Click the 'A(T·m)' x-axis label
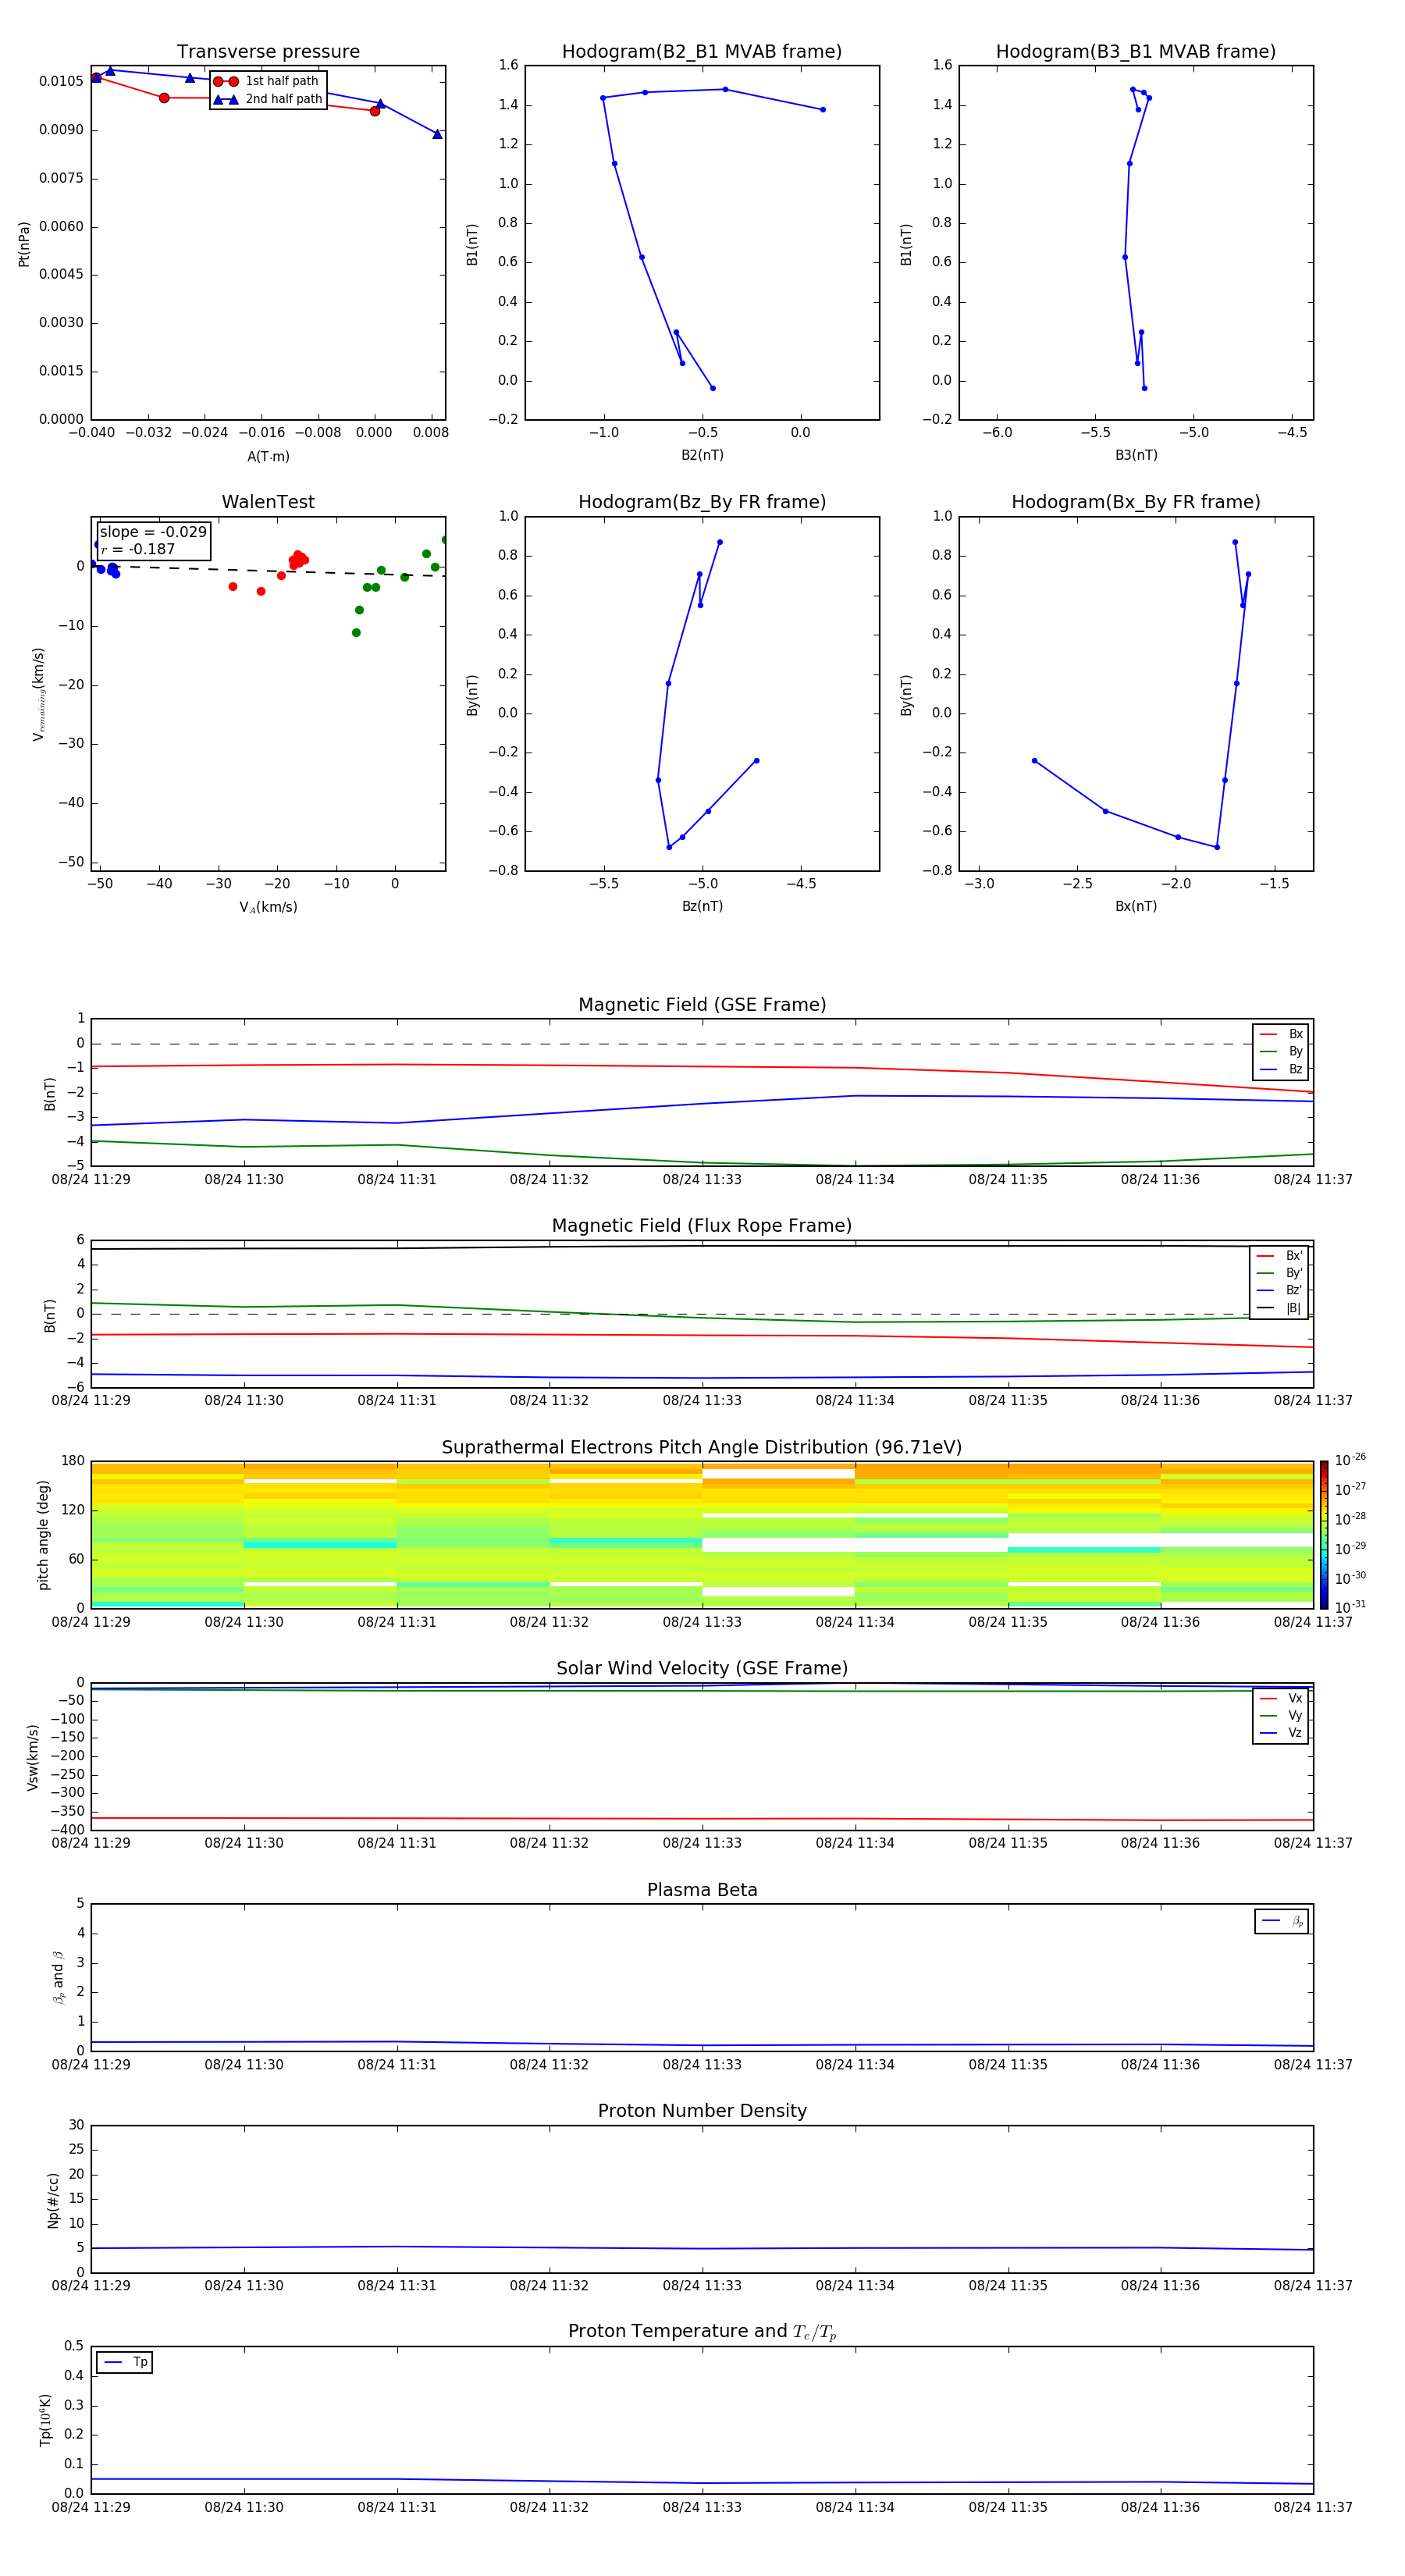Screen dimensions: 1405x2576 268,457
